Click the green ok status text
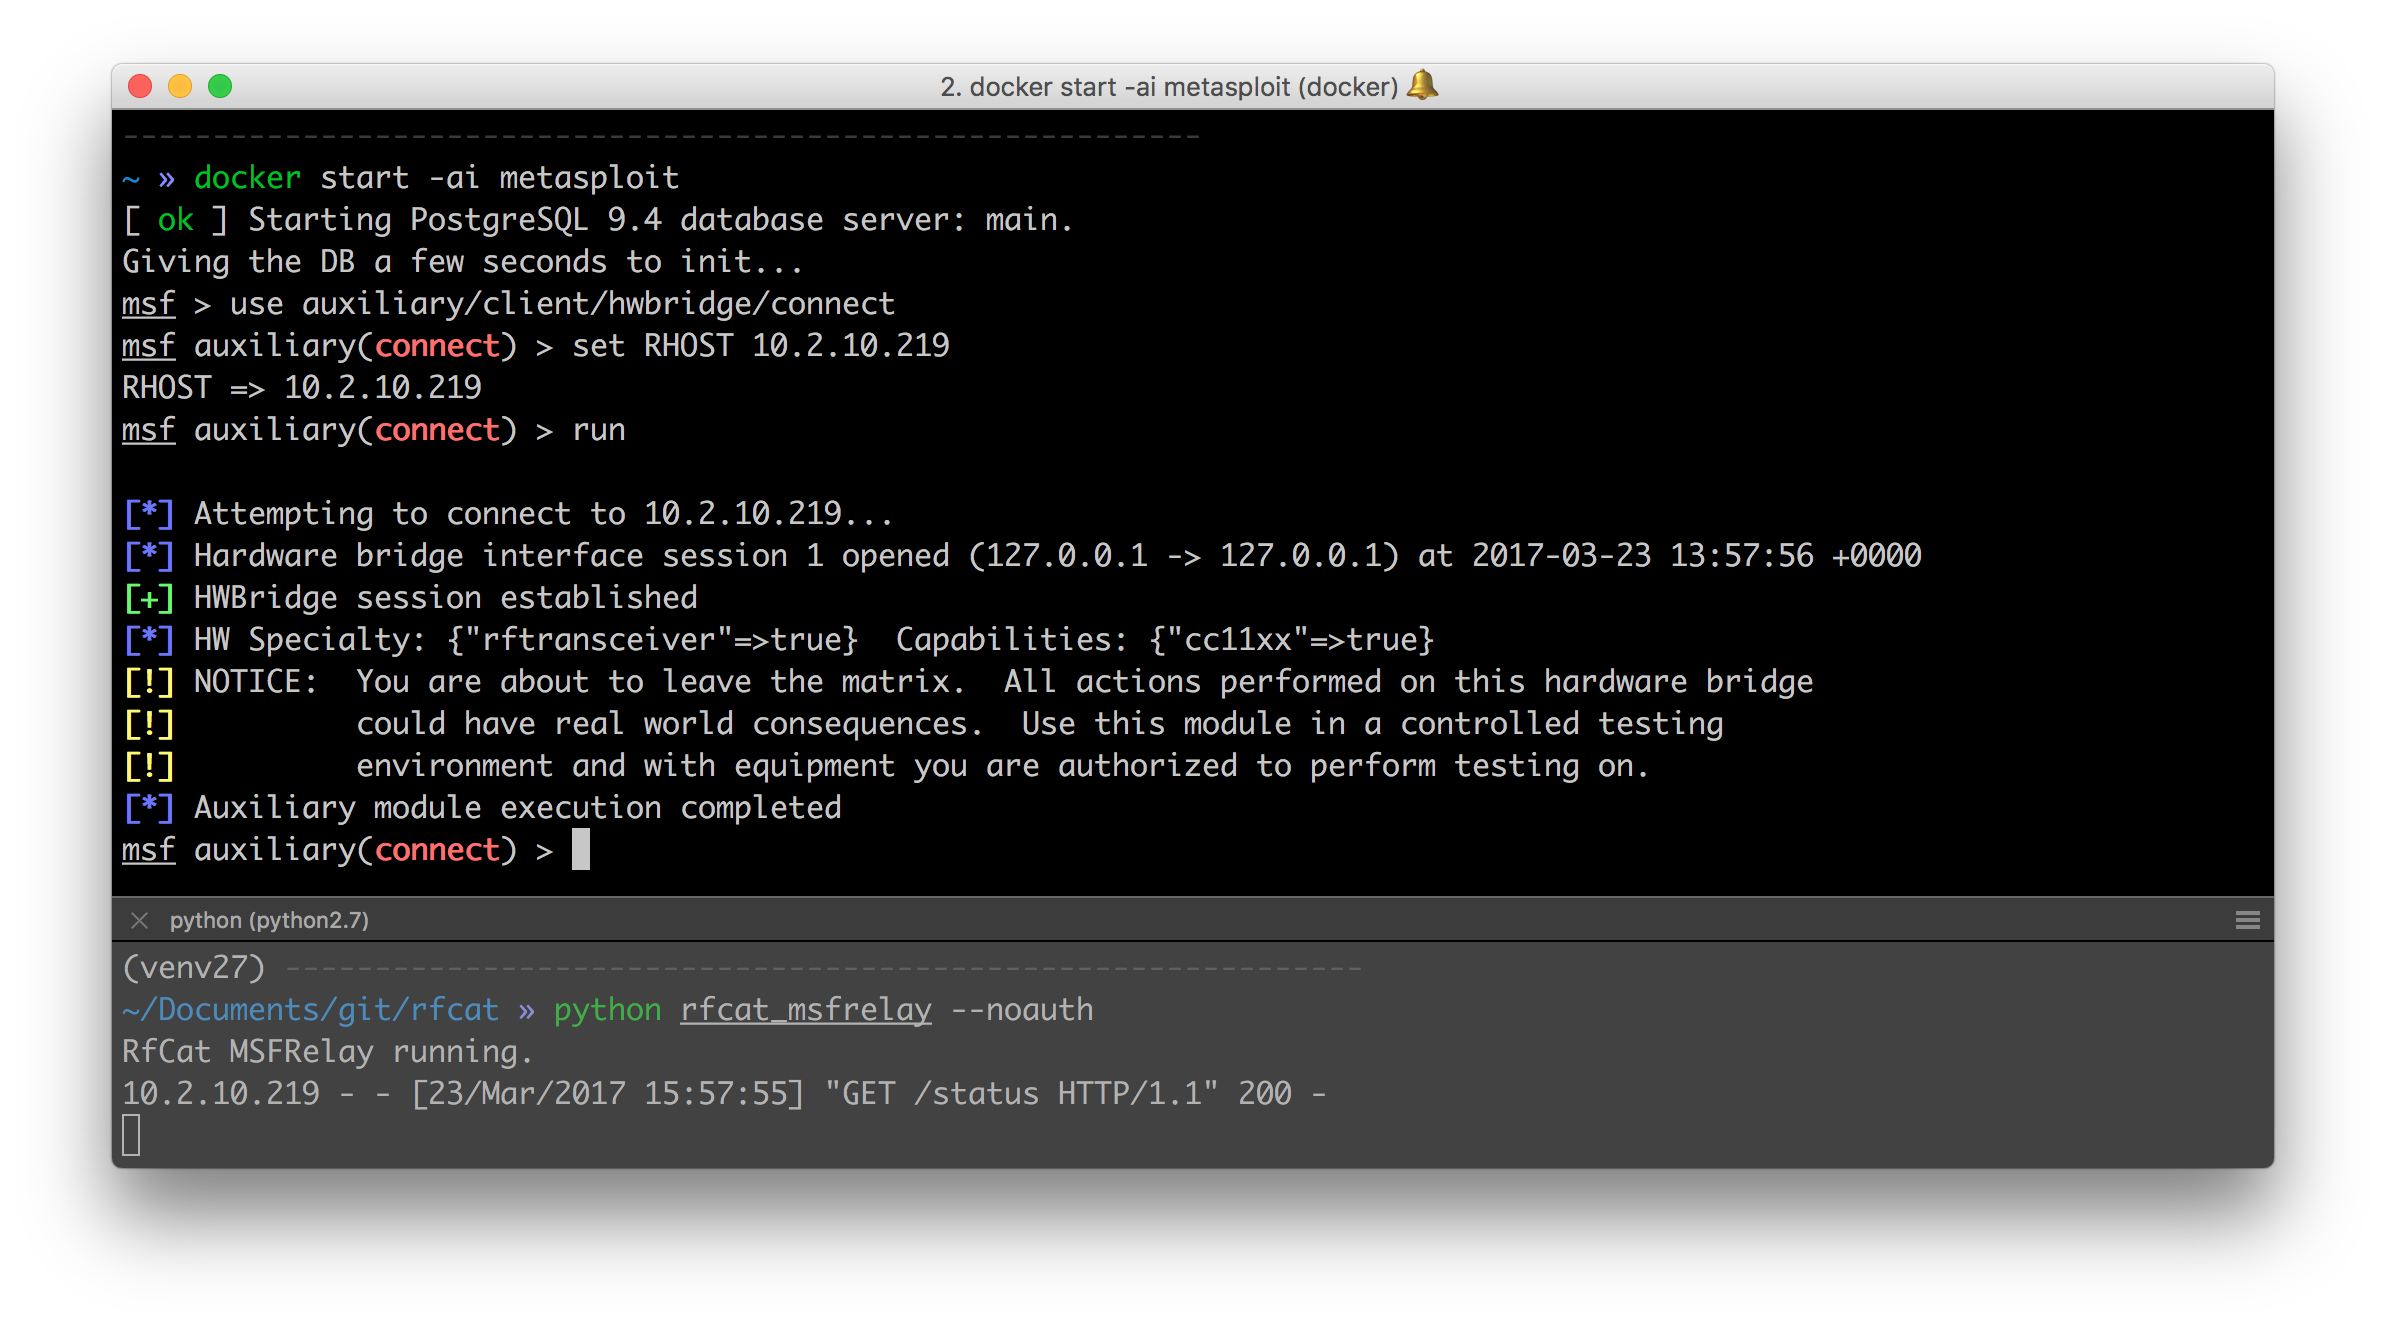 (x=175, y=220)
